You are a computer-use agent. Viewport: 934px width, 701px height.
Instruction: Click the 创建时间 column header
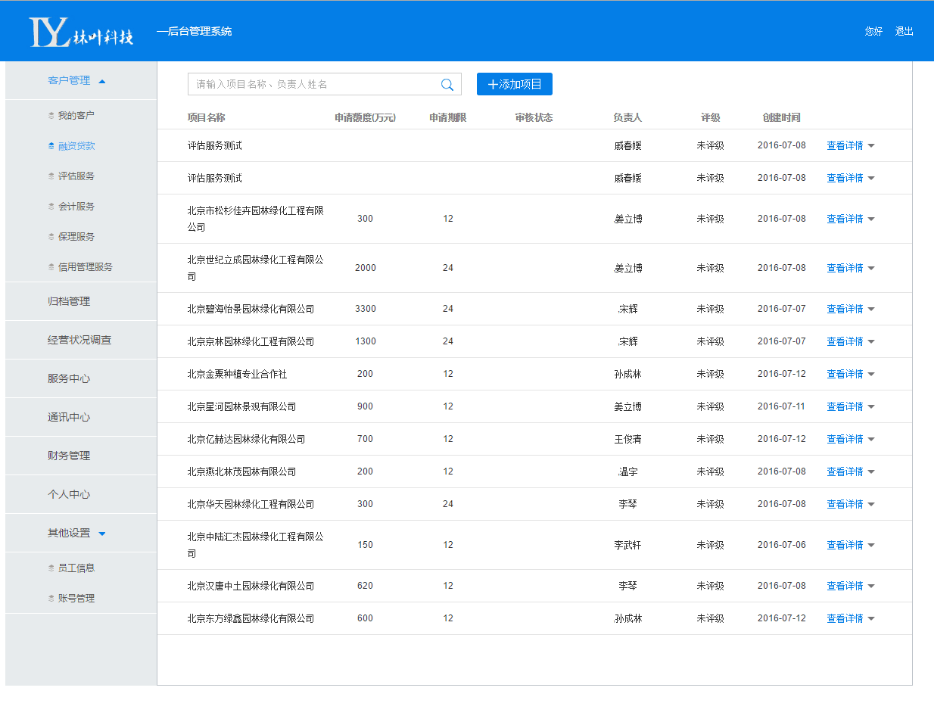click(x=781, y=118)
